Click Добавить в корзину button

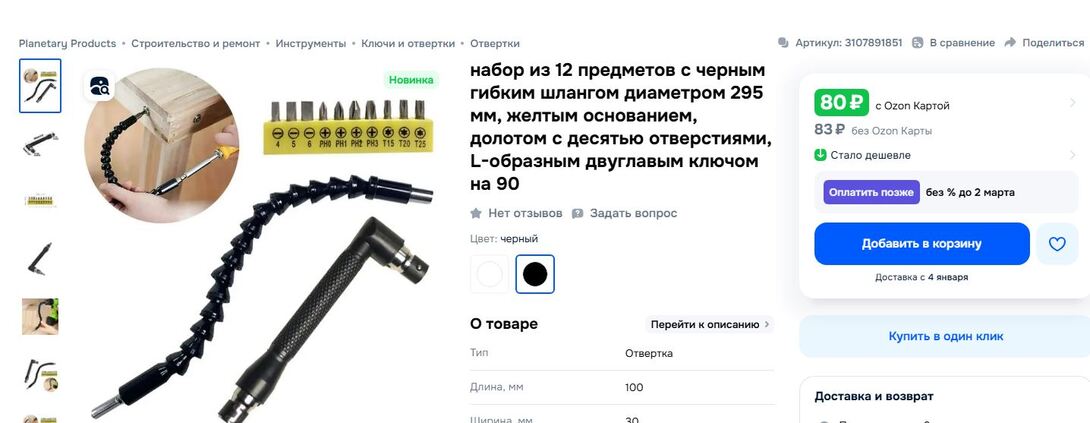click(x=922, y=244)
